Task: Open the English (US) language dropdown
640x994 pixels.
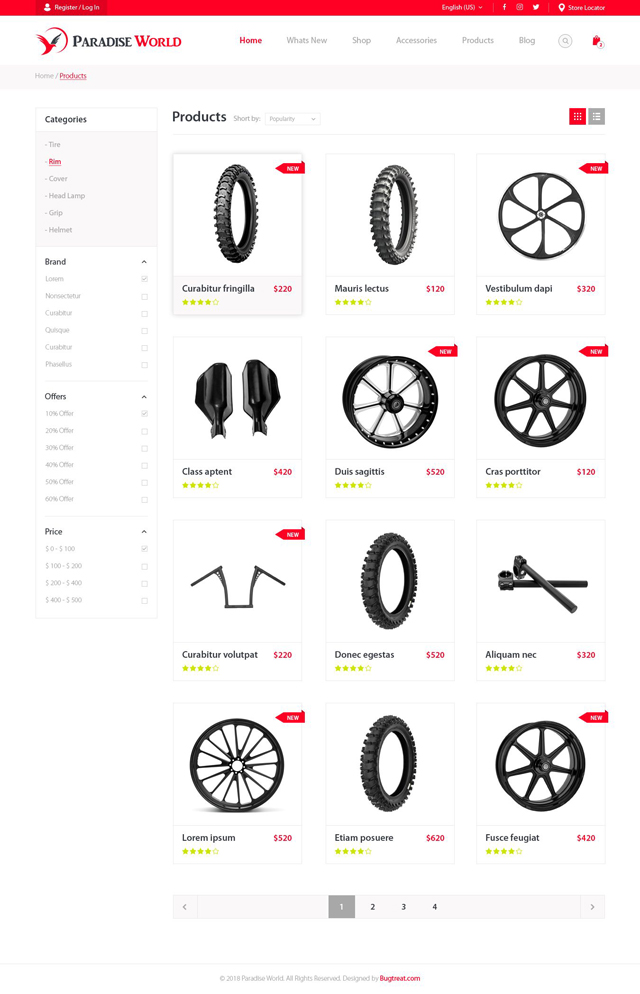Action: point(462,8)
